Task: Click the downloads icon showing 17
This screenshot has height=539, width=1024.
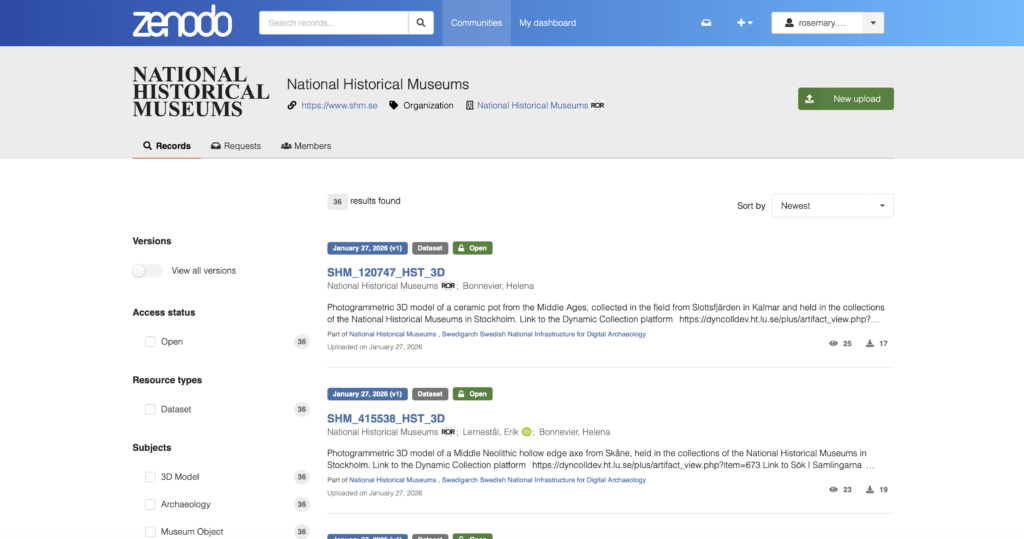Action: click(870, 344)
